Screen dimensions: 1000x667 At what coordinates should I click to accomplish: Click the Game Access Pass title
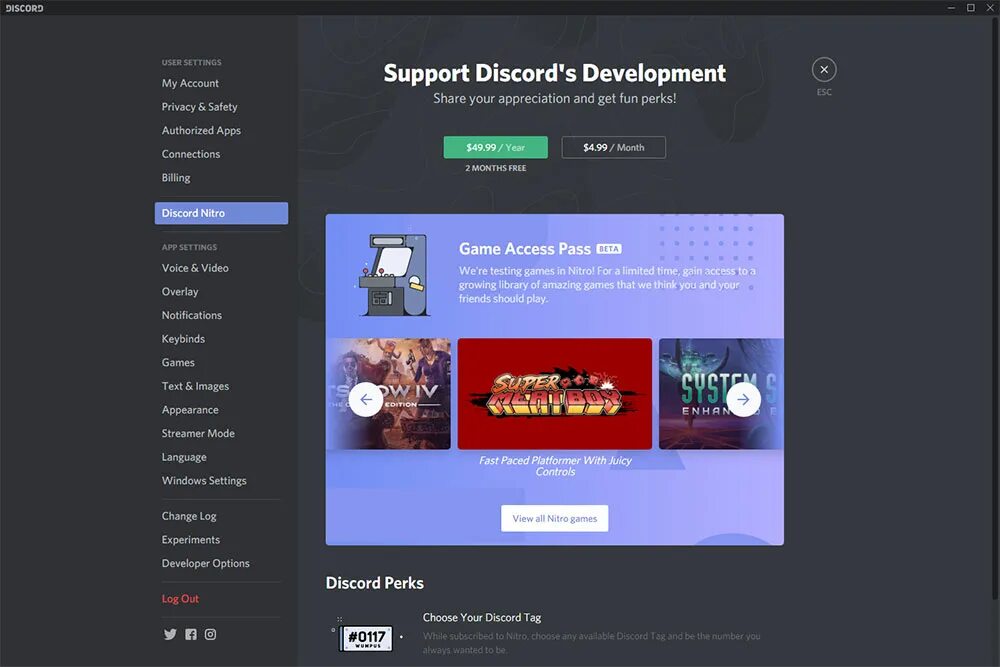coord(525,249)
